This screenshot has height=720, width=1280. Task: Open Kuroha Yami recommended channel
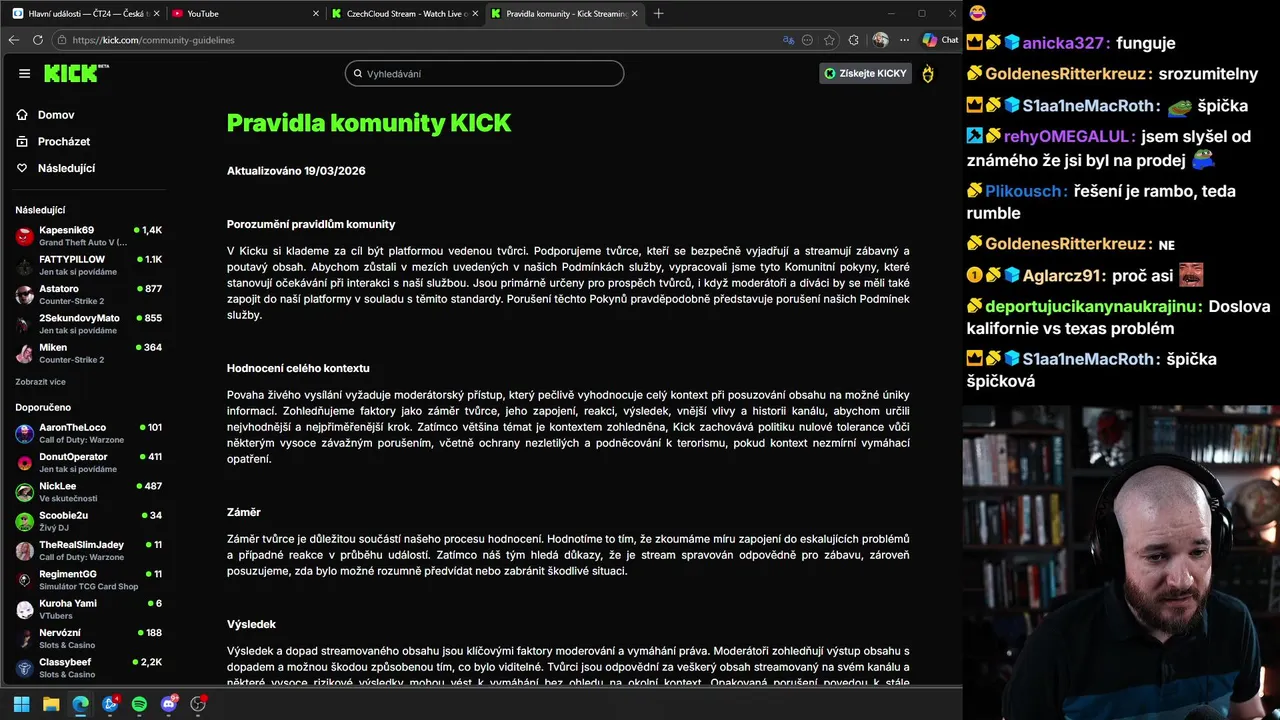pyautogui.click(x=88, y=609)
